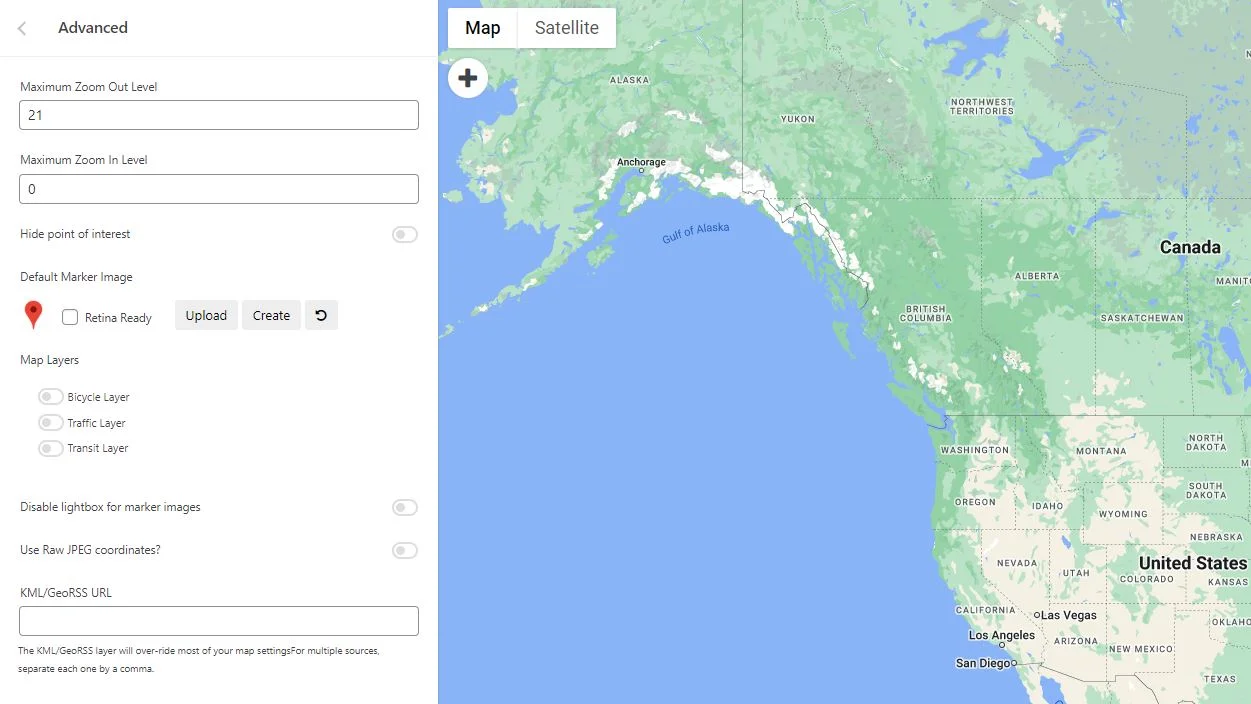Image resolution: width=1251 pixels, height=704 pixels.
Task: Click the Gulf of Alaska region
Action: pos(697,232)
